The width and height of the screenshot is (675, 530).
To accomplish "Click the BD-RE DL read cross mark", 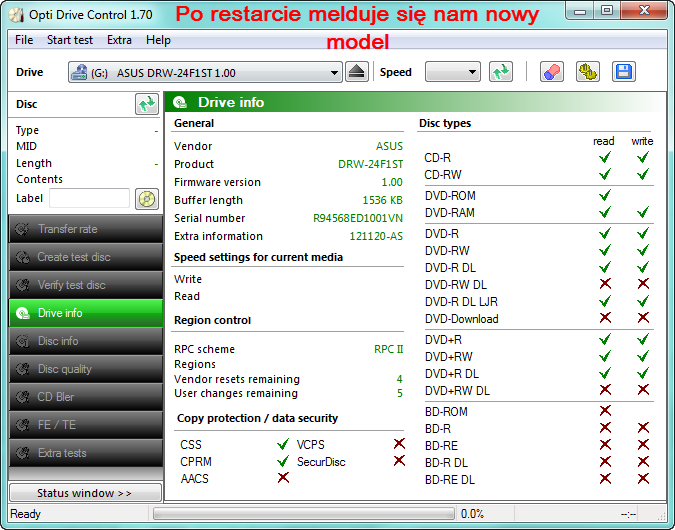I will pos(605,478).
